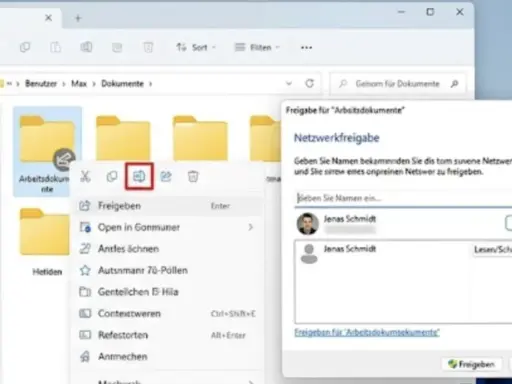Image resolution: width=512 pixels, height=384 pixels.
Task: Select the third folder in the top row
Action: 200,138
